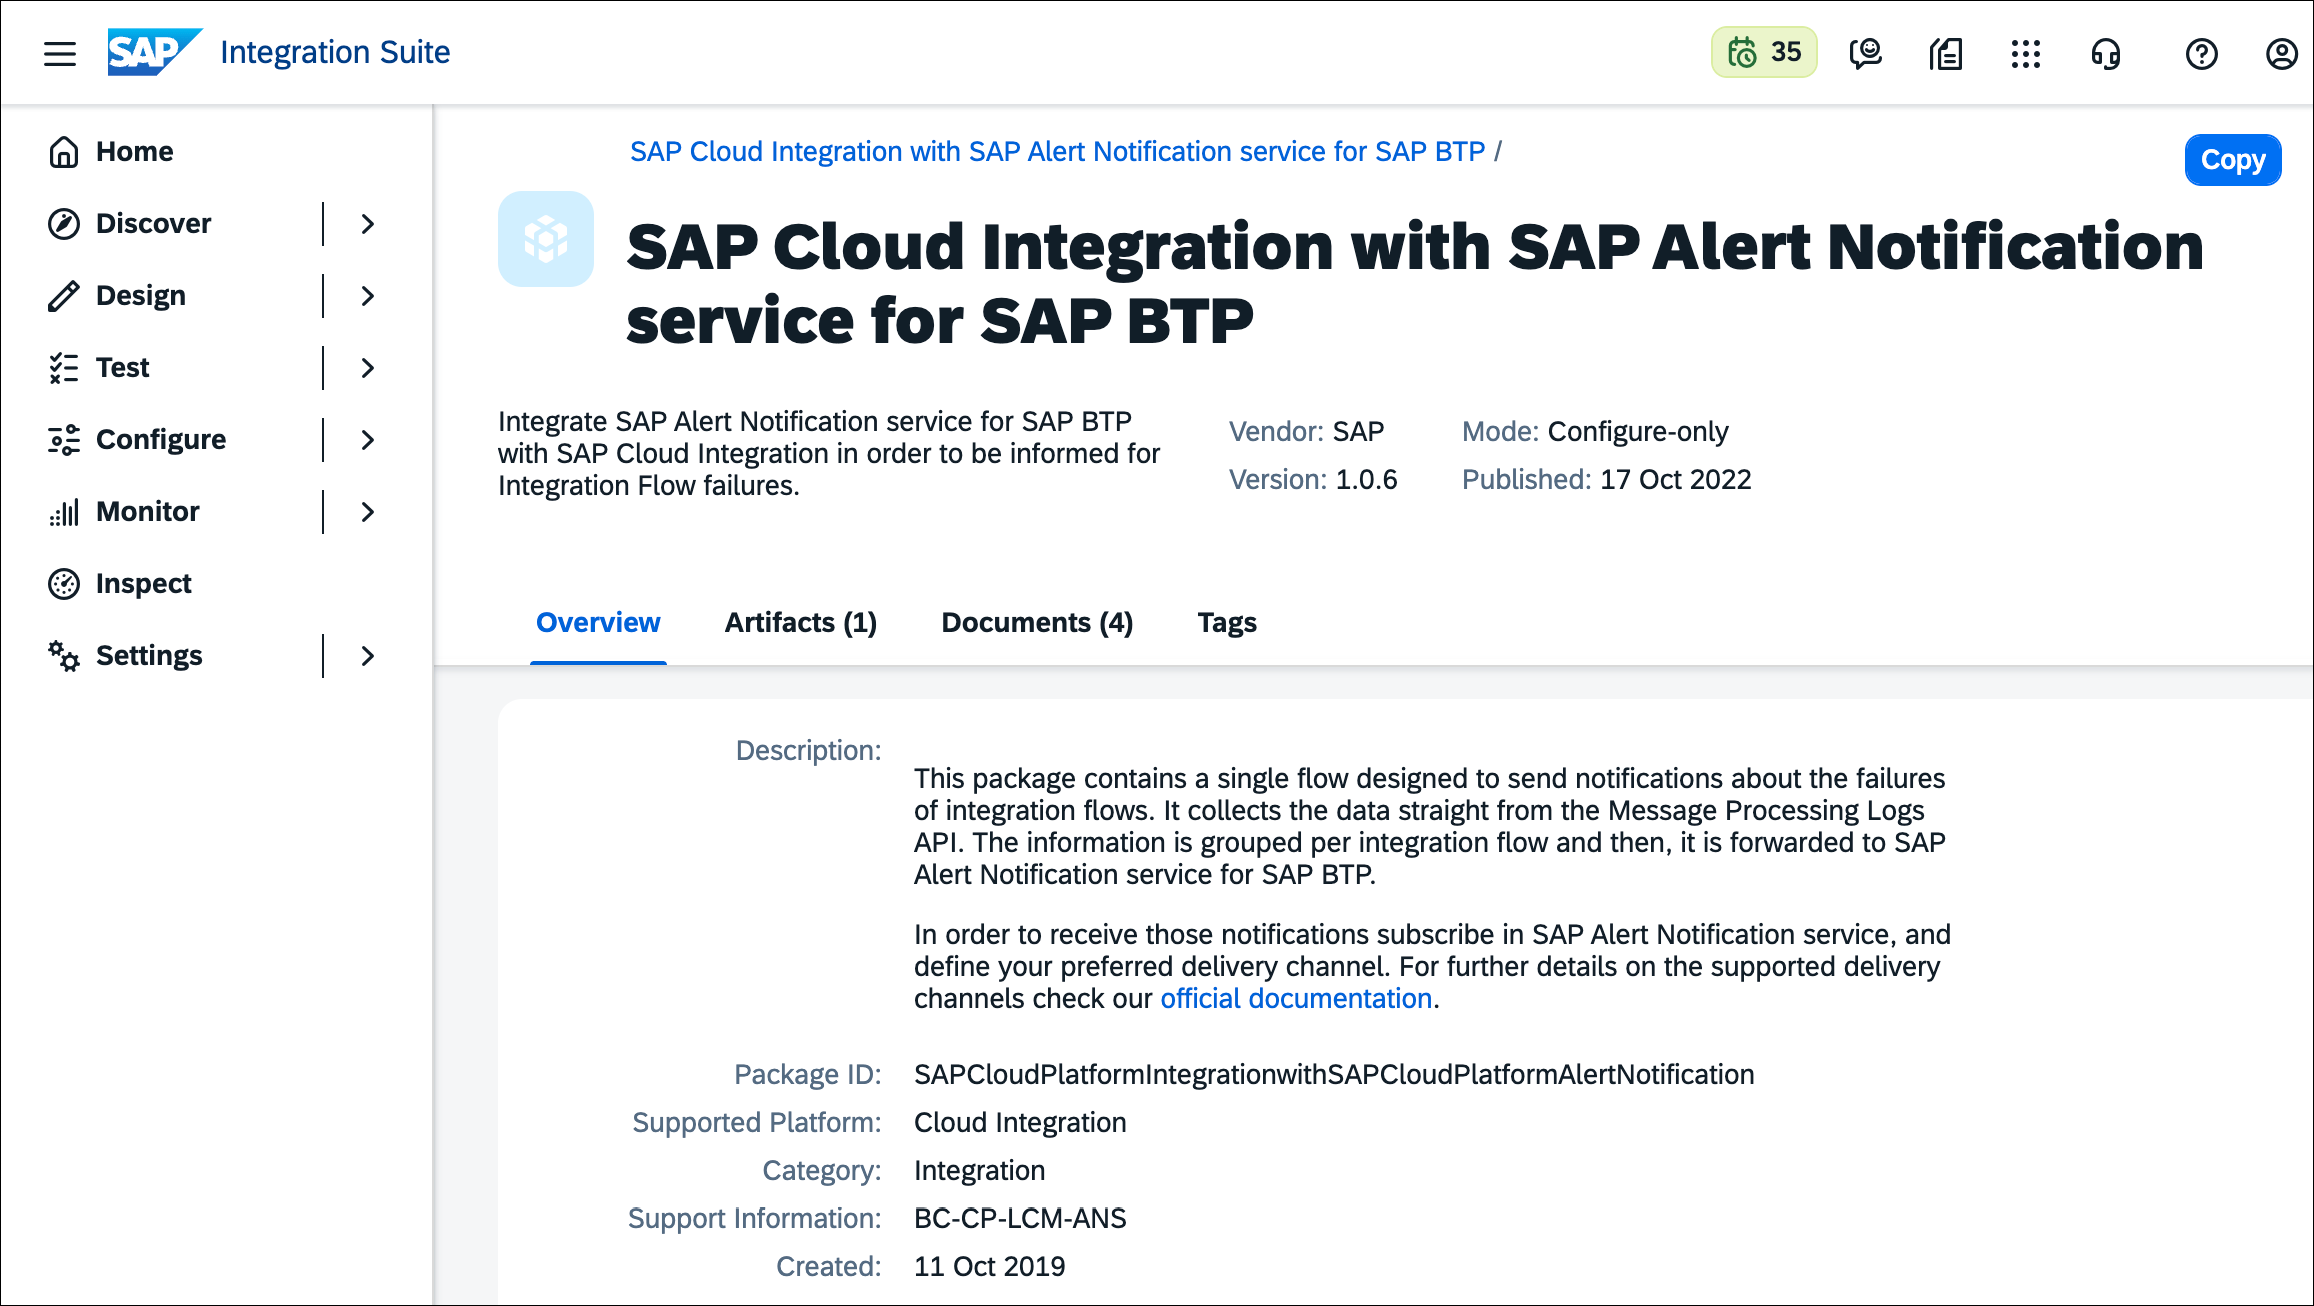This screenshot has width=2314, height=1306.
Task: Open the user profile icon
Action: (2281, 53)
